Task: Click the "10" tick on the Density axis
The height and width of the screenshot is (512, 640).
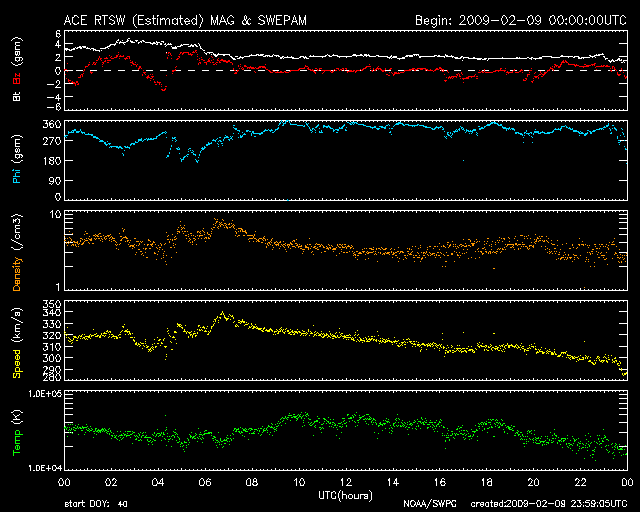Action: click(56, 214)
